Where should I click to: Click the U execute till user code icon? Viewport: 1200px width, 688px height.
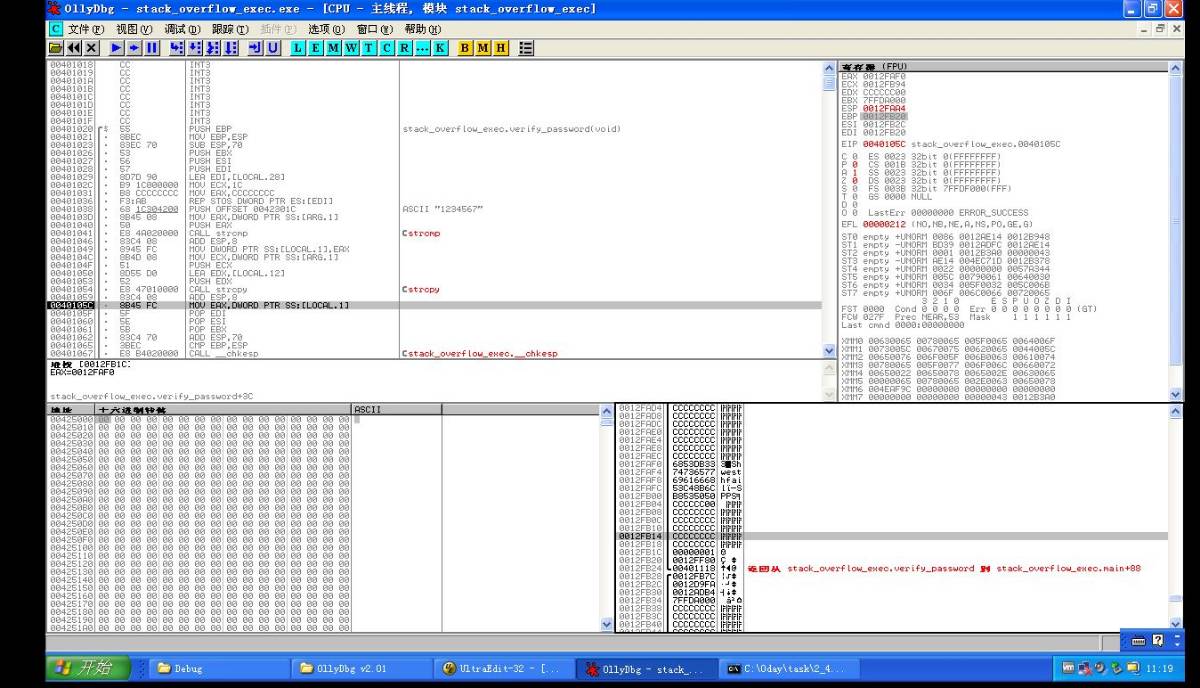[x=273, y=48]
